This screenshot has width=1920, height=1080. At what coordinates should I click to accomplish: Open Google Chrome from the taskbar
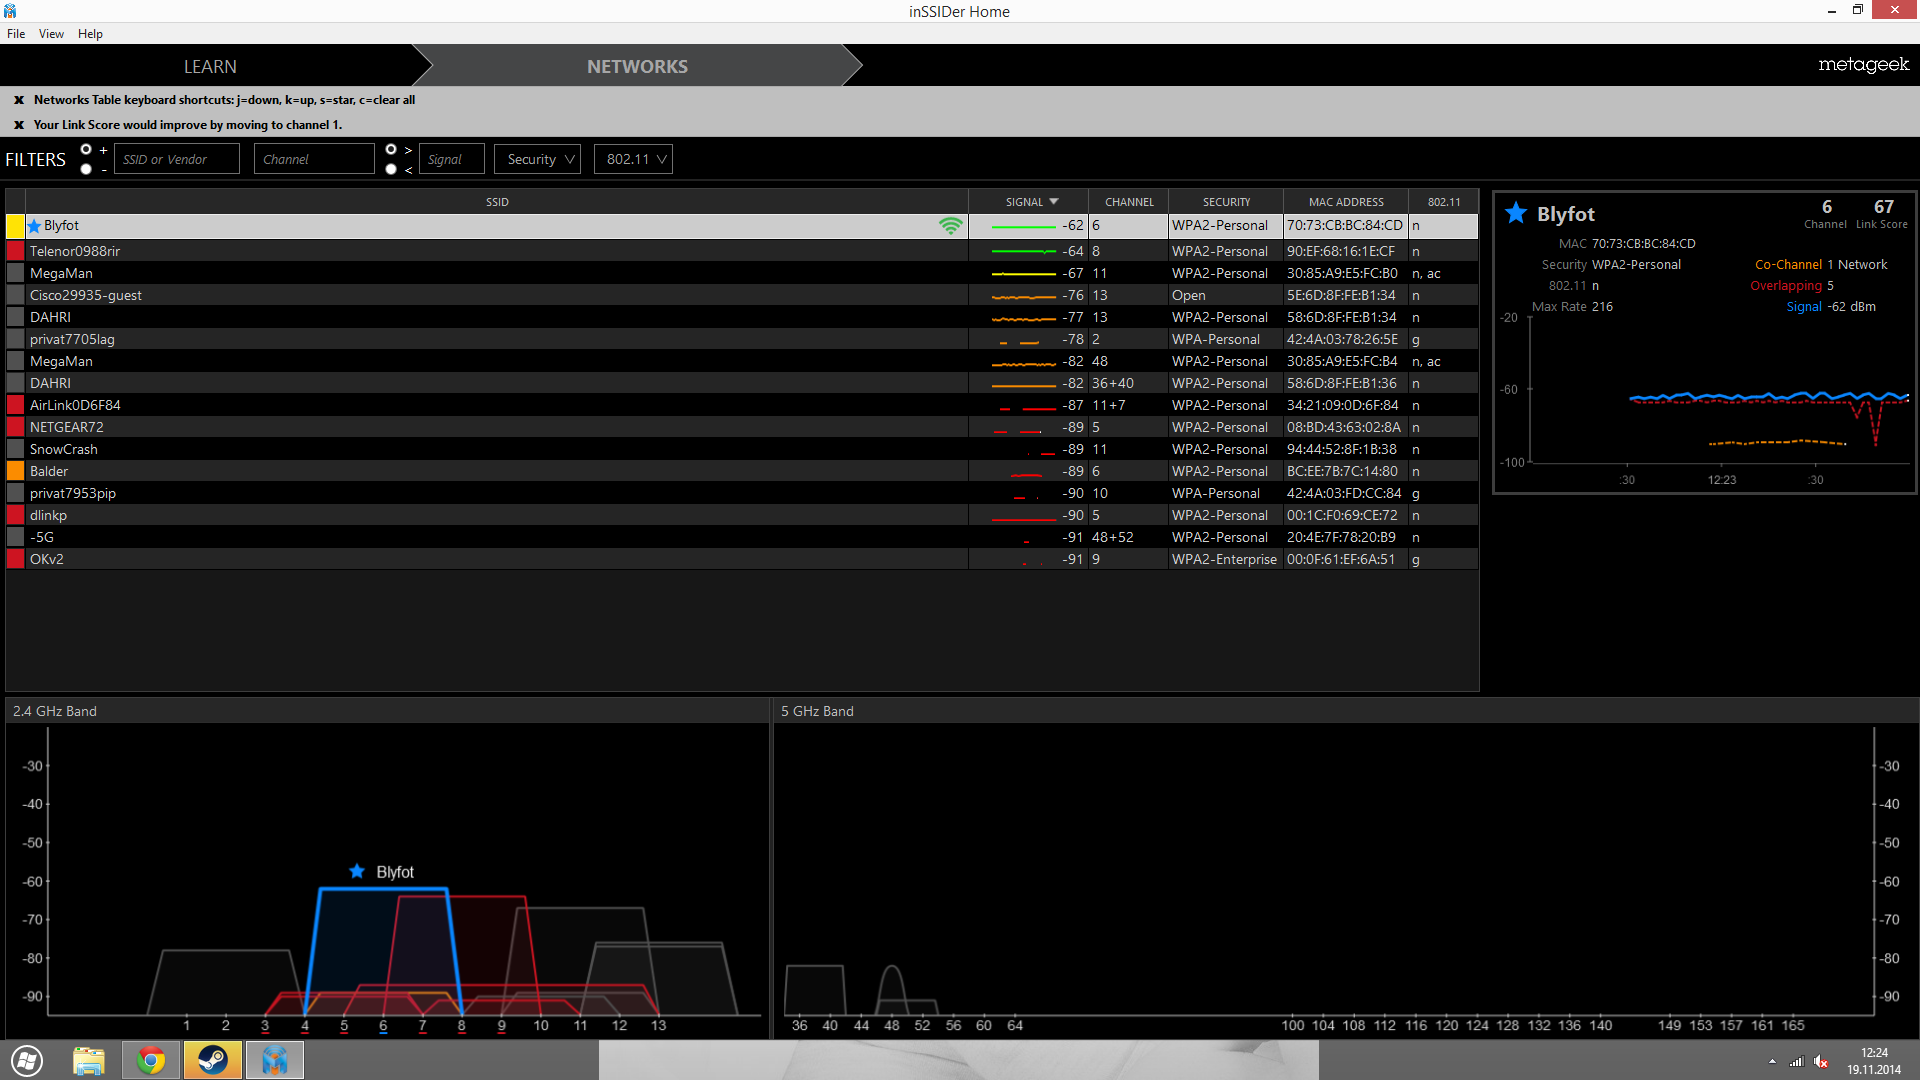tap(151, 1060)
